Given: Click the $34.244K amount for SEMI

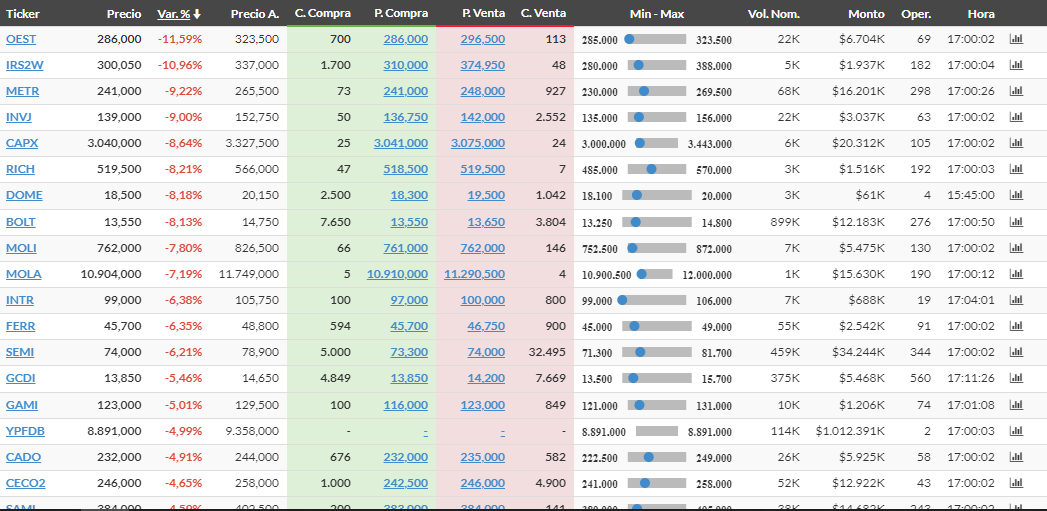Looking at the screenshot, I should click(x=858, y=353).
